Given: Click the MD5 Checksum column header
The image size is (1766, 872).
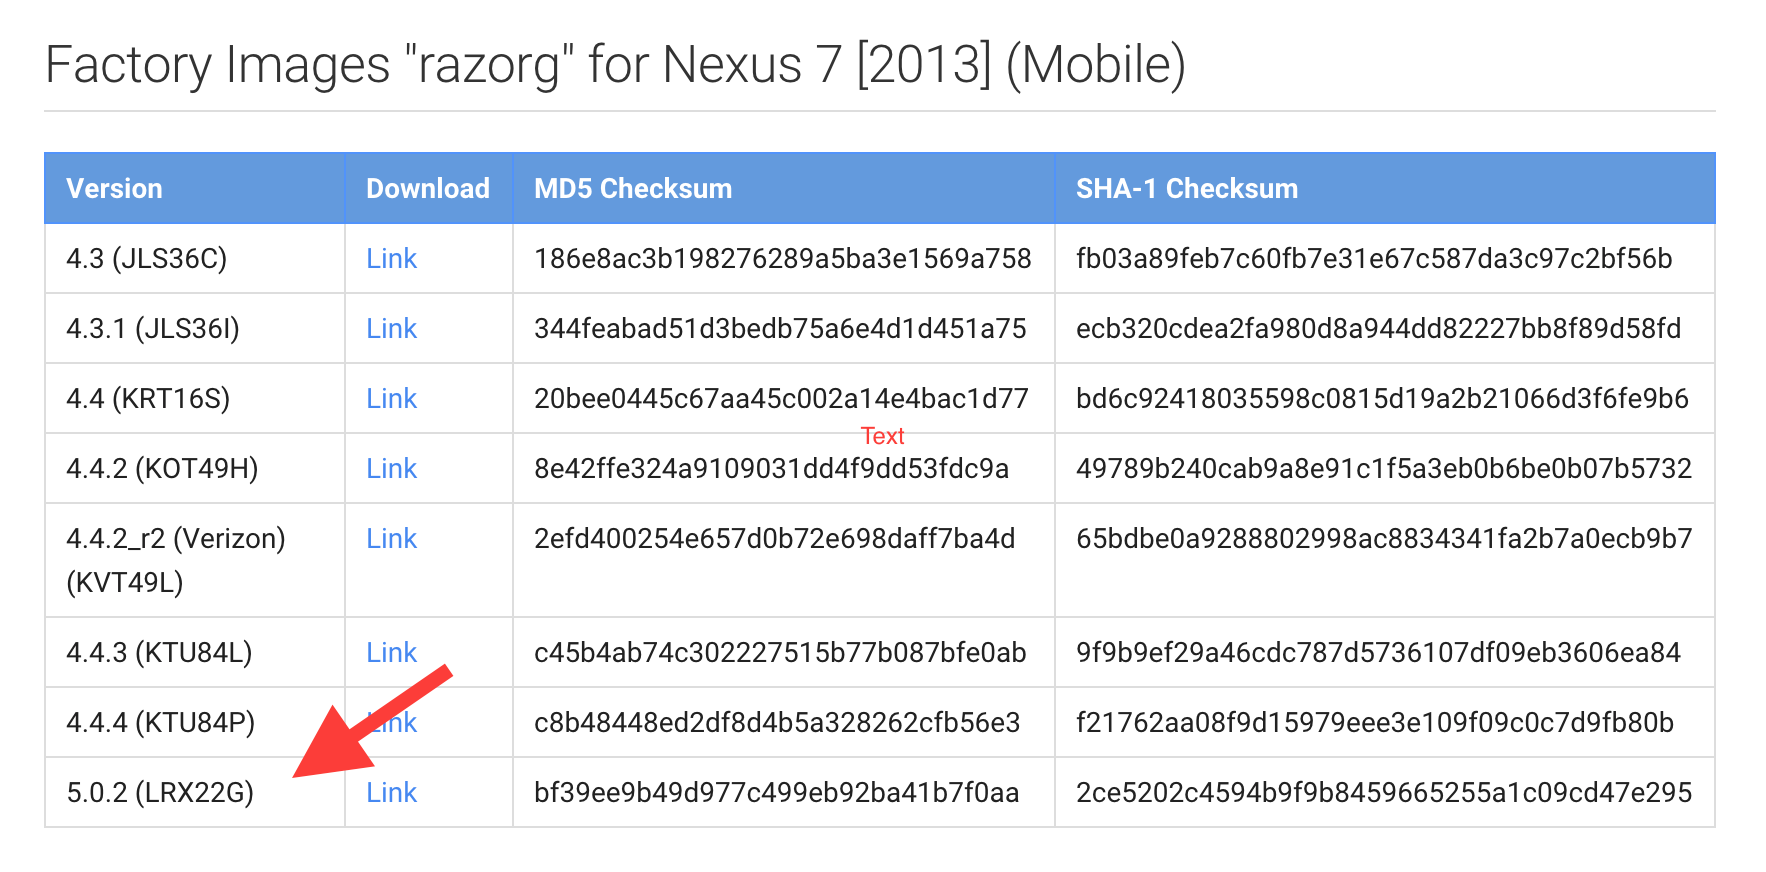Looking at the screenshot, I should click(633, 189).
